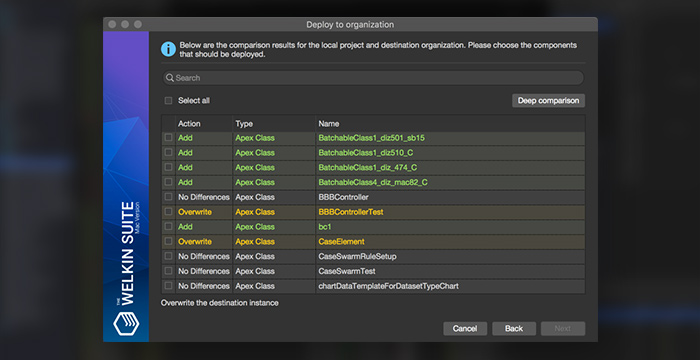Sort by the Name column header
Screen dimensions: 700x360
click(450, 124)
